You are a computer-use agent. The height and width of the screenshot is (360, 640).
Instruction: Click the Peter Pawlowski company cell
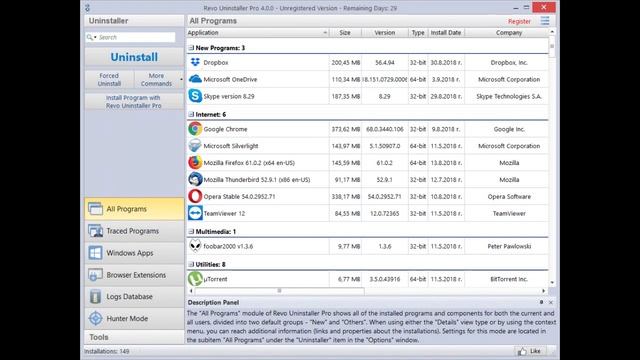(x=509, y=246)
